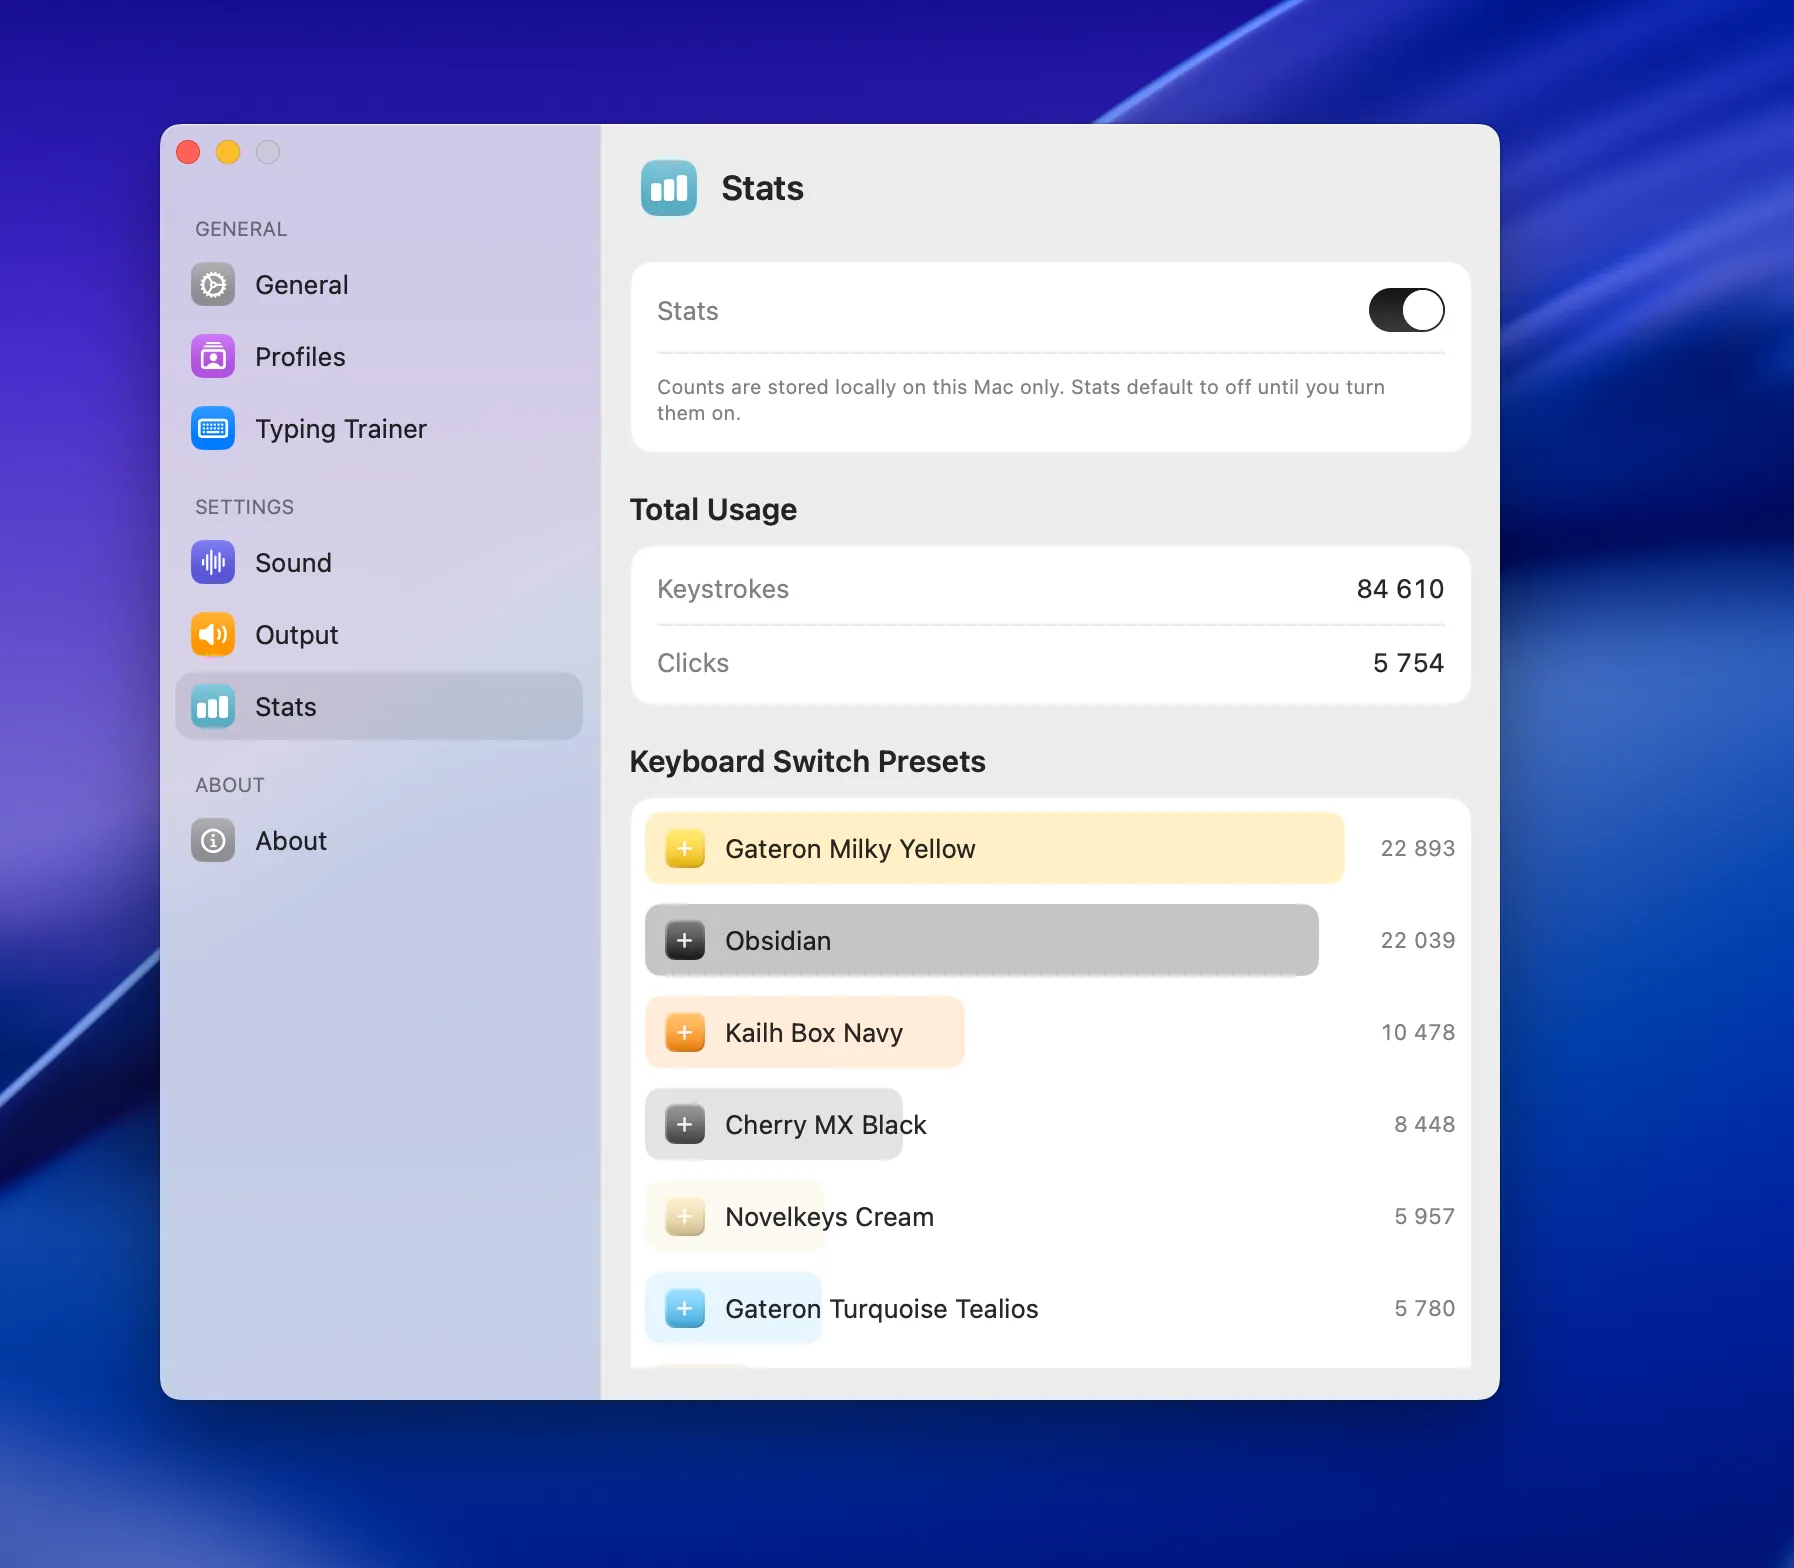Click the Total Usage heading
1794x1568 pixels.
(x=713, y=510)
